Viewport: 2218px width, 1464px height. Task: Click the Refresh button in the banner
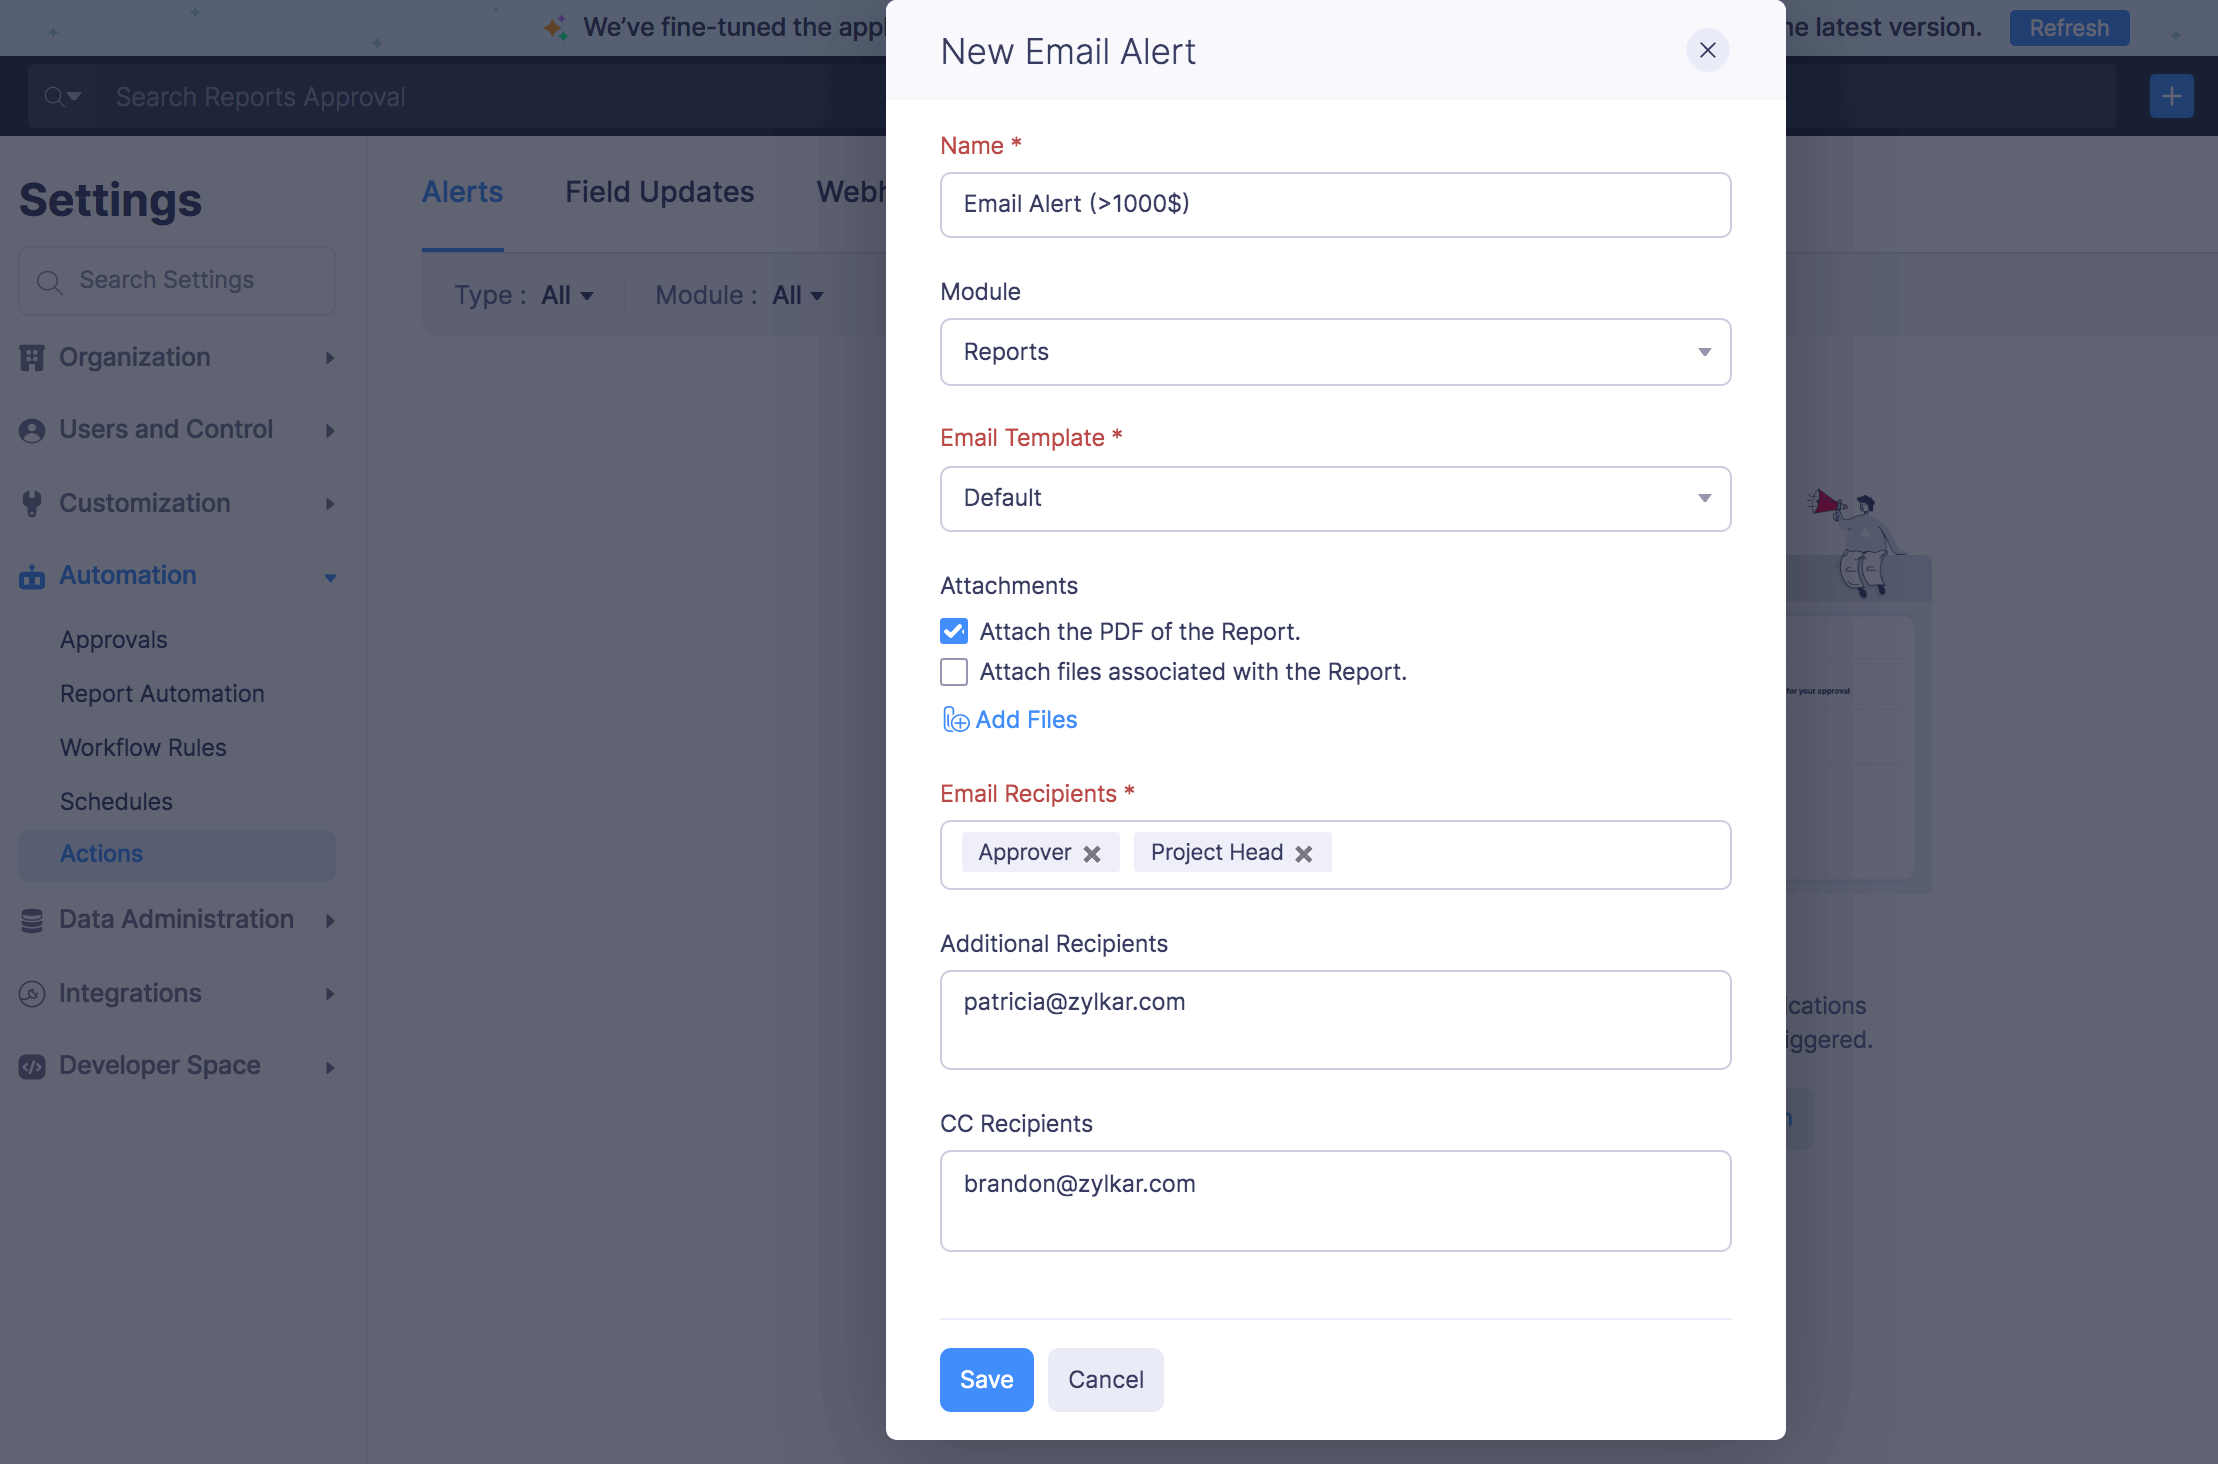(2068, 27)
